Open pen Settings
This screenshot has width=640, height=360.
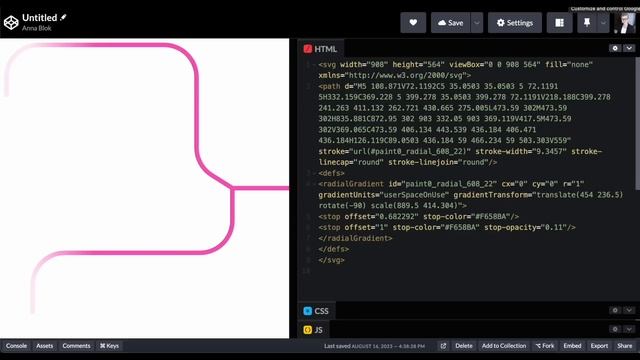515,22
